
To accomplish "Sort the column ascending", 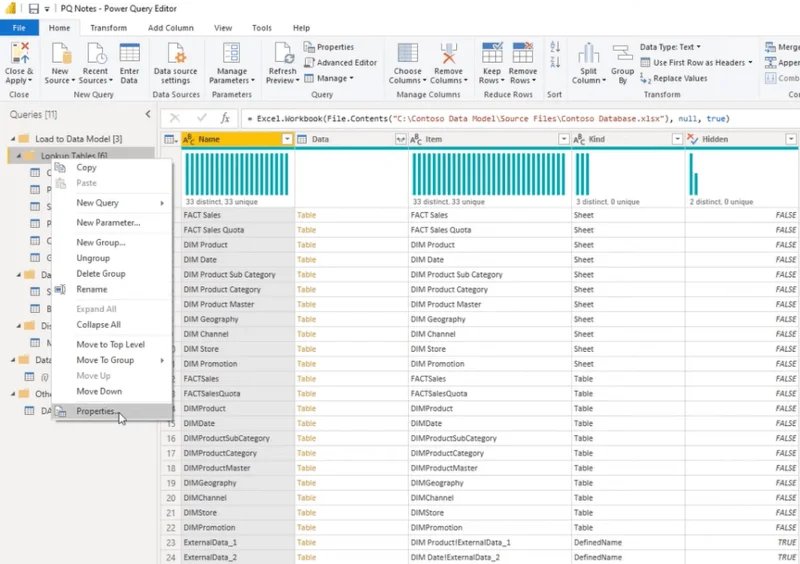I will click(555, 47).
